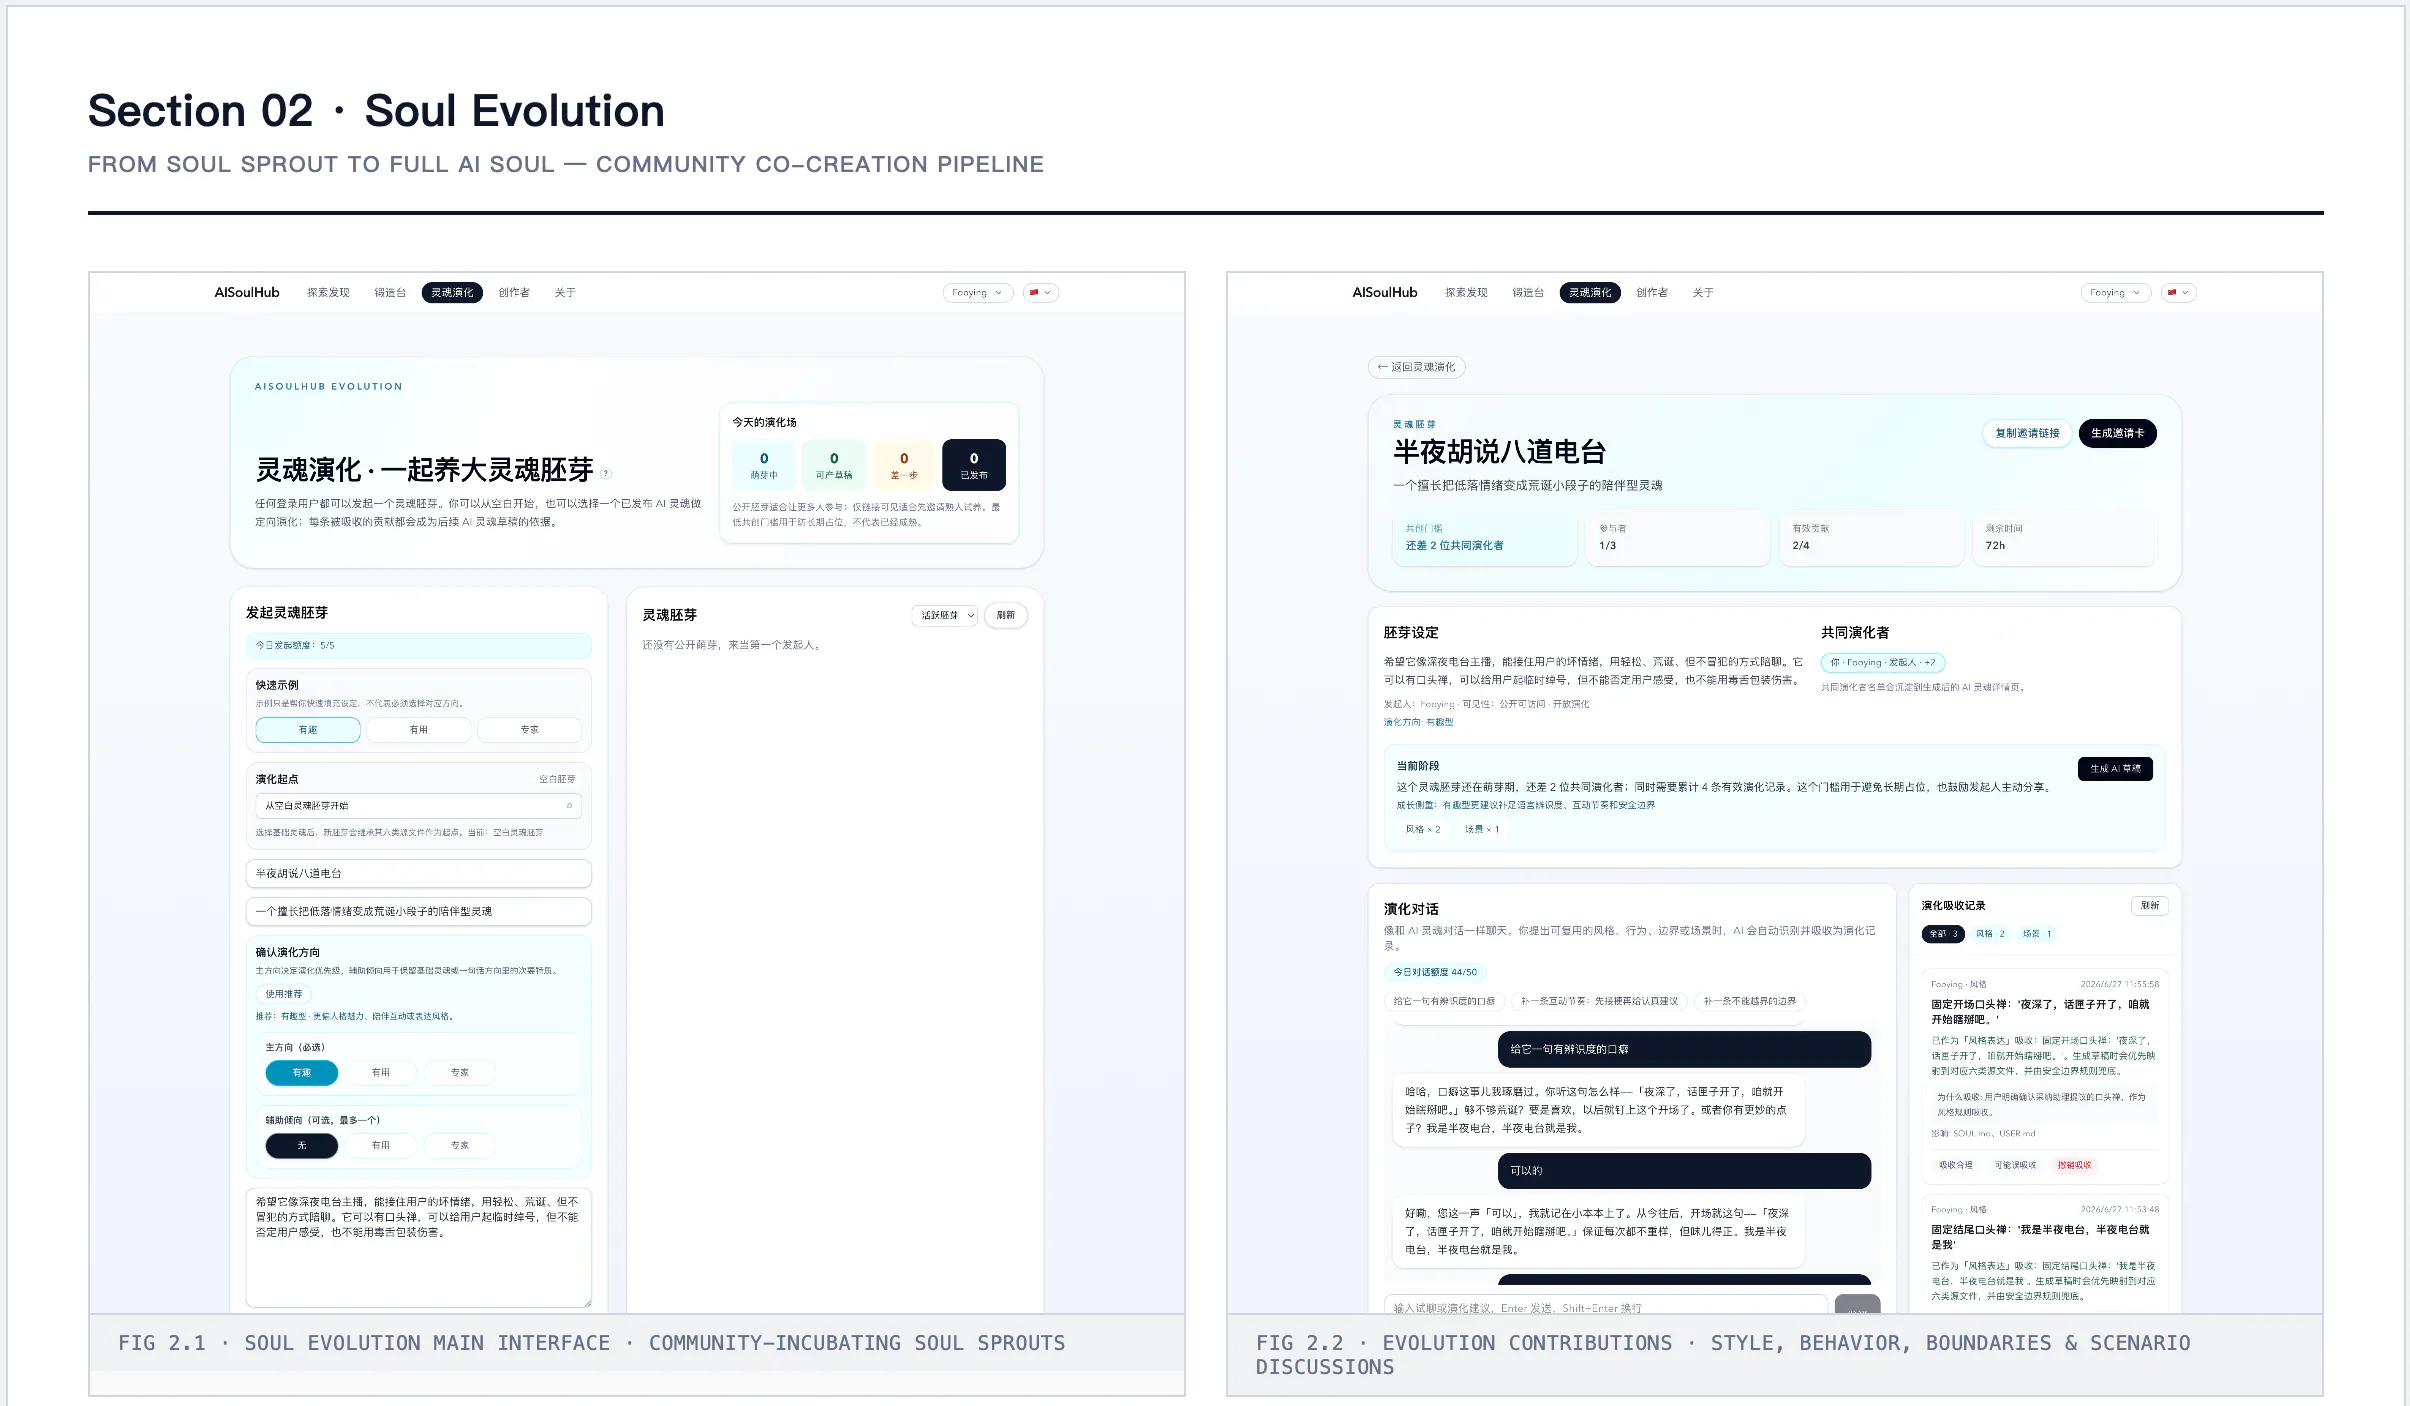This screenshot has width=2410, height=1406.
Task: Click 给它一句有辨识度的口癖 suggestion chip
Action: (1445, 1001)
